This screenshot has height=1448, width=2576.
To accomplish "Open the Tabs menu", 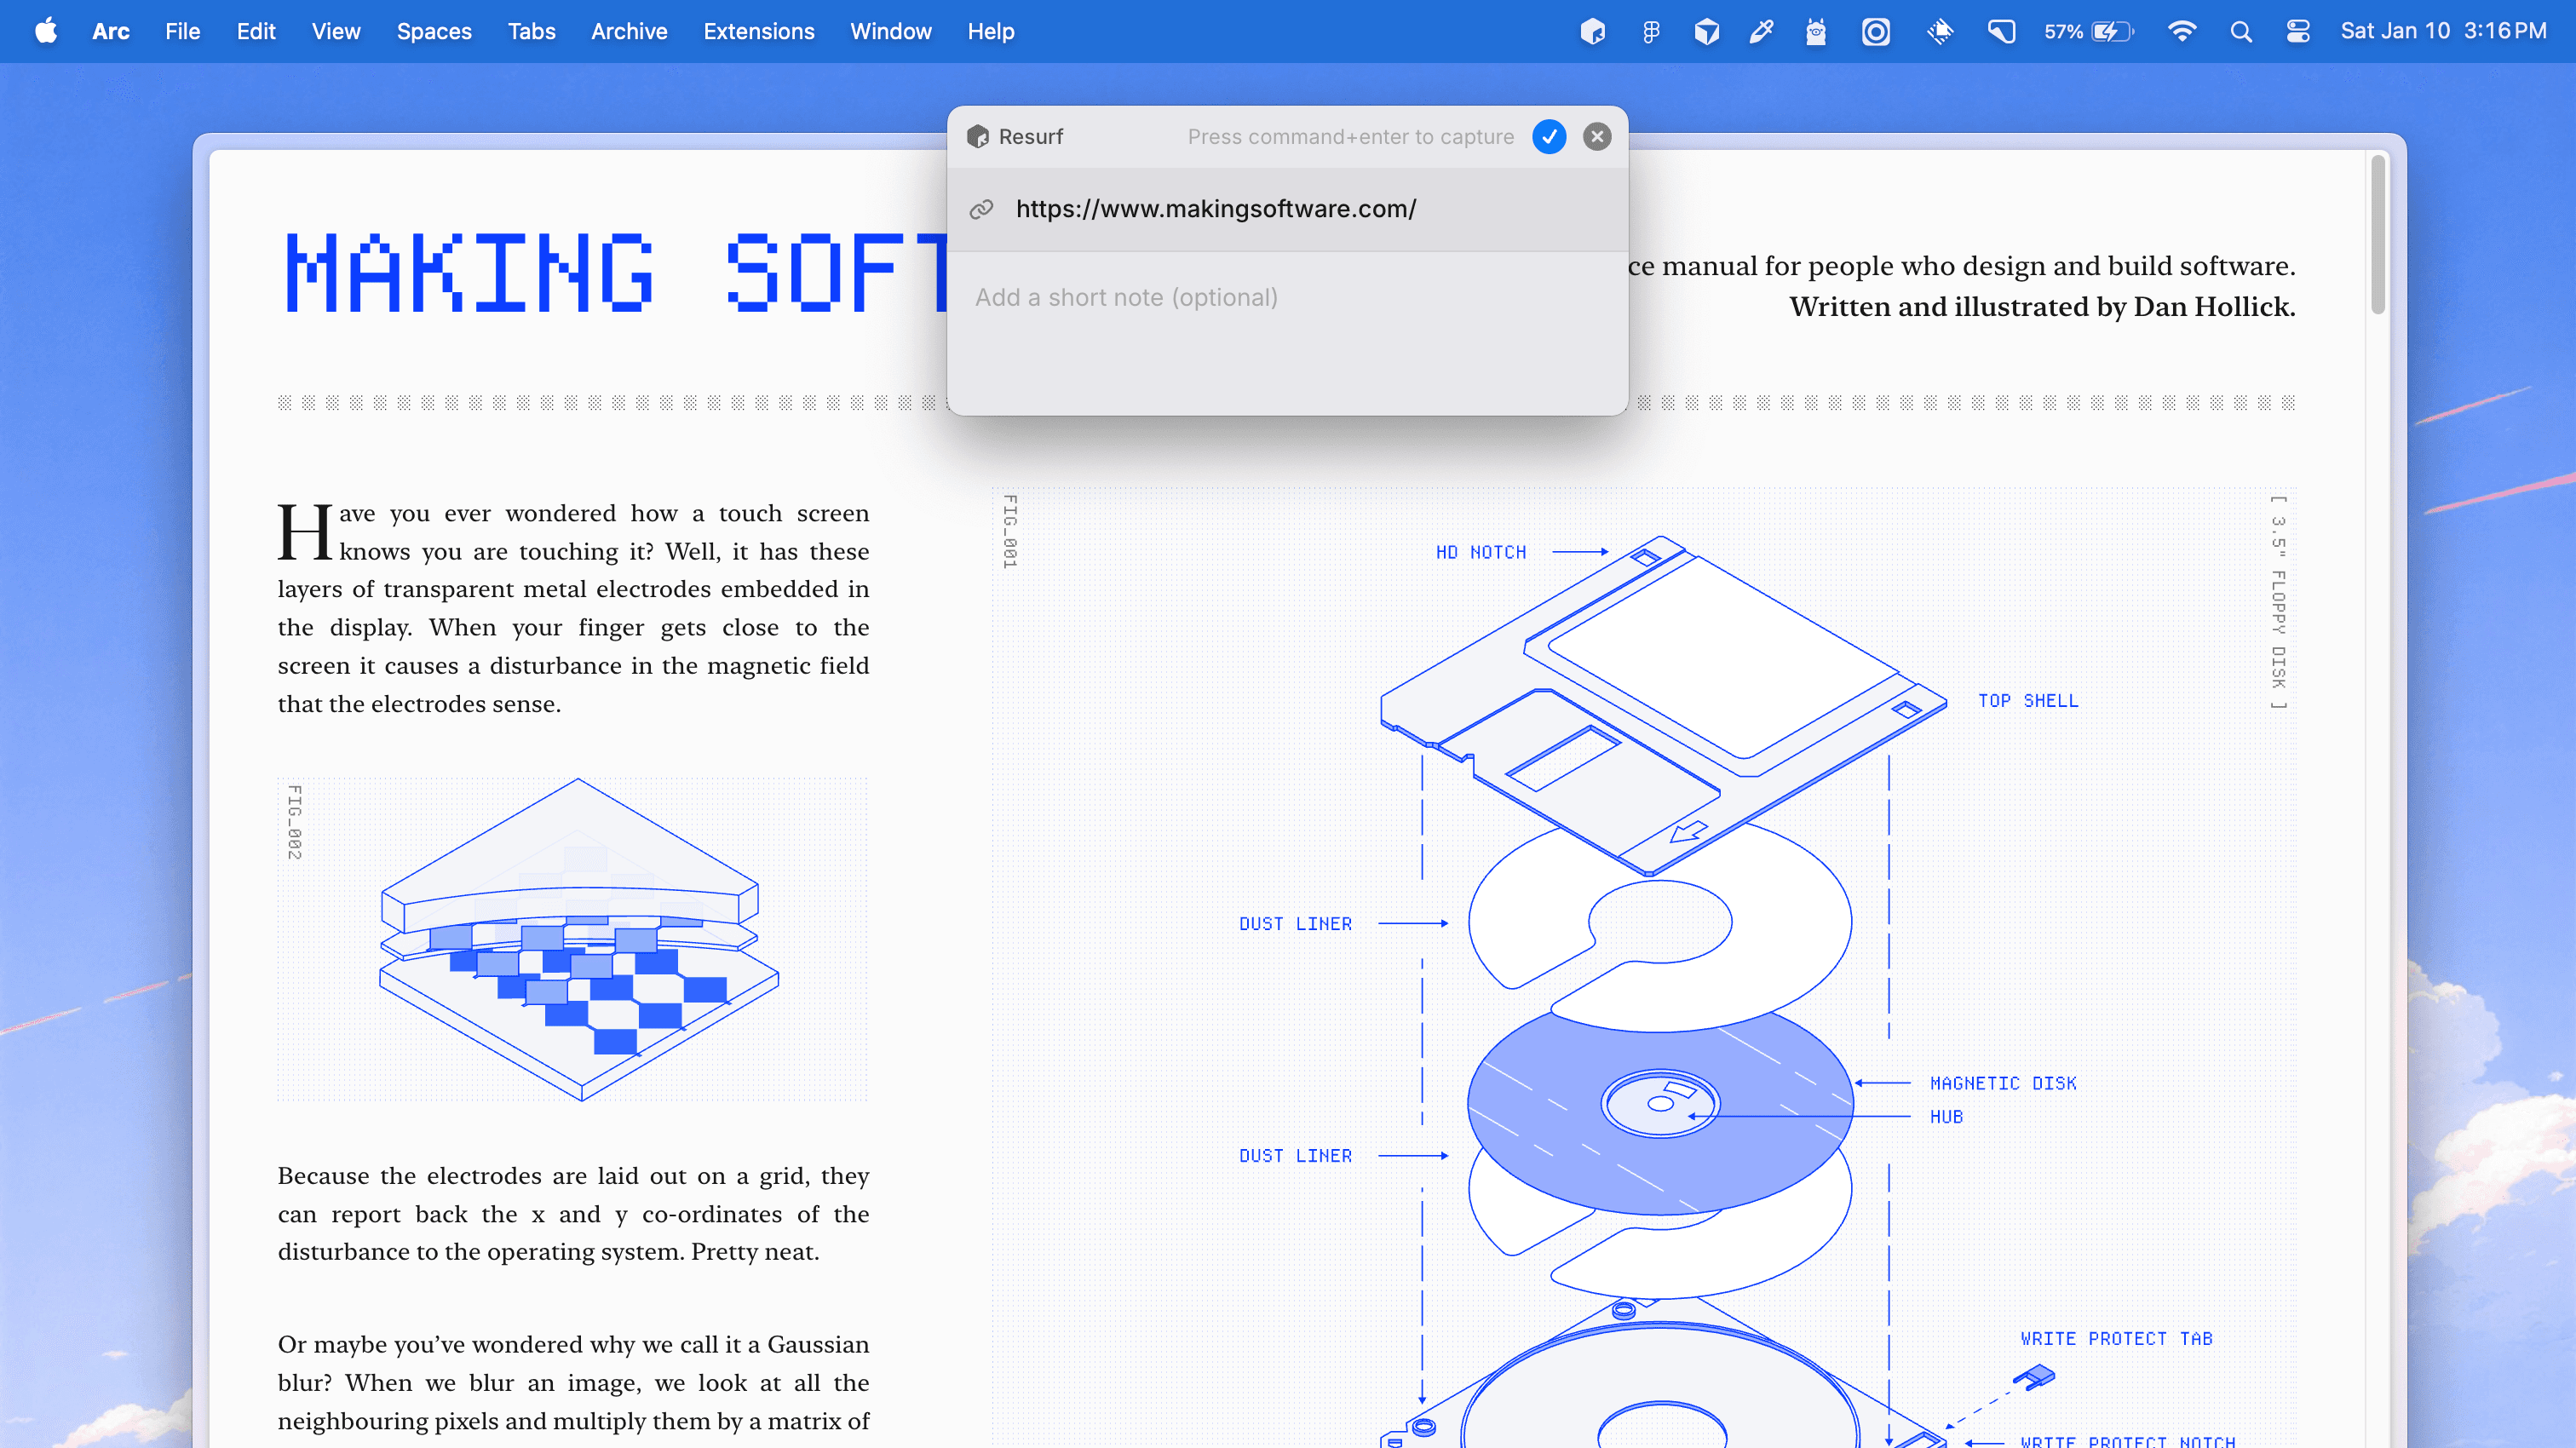I will [531, 32].
